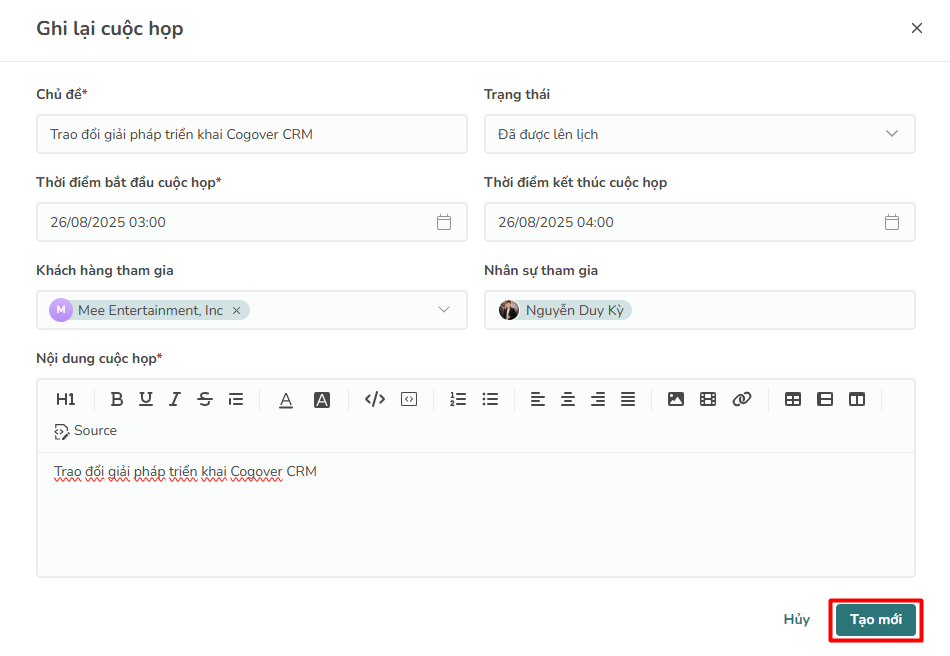
Task: Insert an image into meeting content
Action: pyautogui.click(x=676, y=399)
